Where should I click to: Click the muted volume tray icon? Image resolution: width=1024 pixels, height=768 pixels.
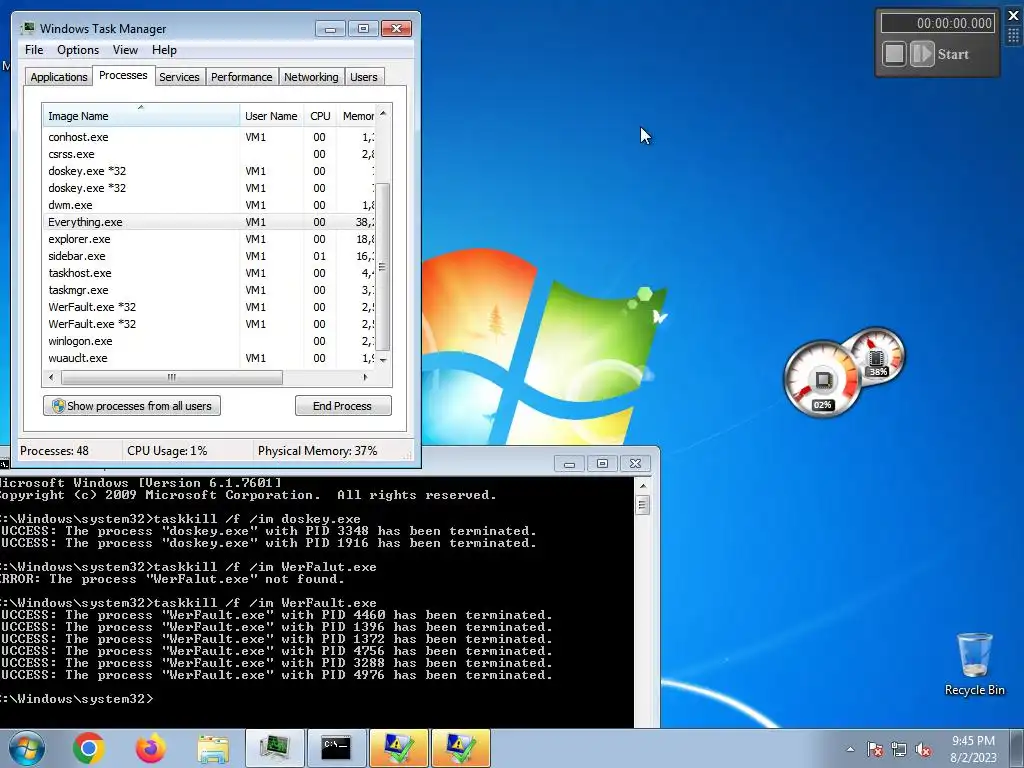pos(923,749)
